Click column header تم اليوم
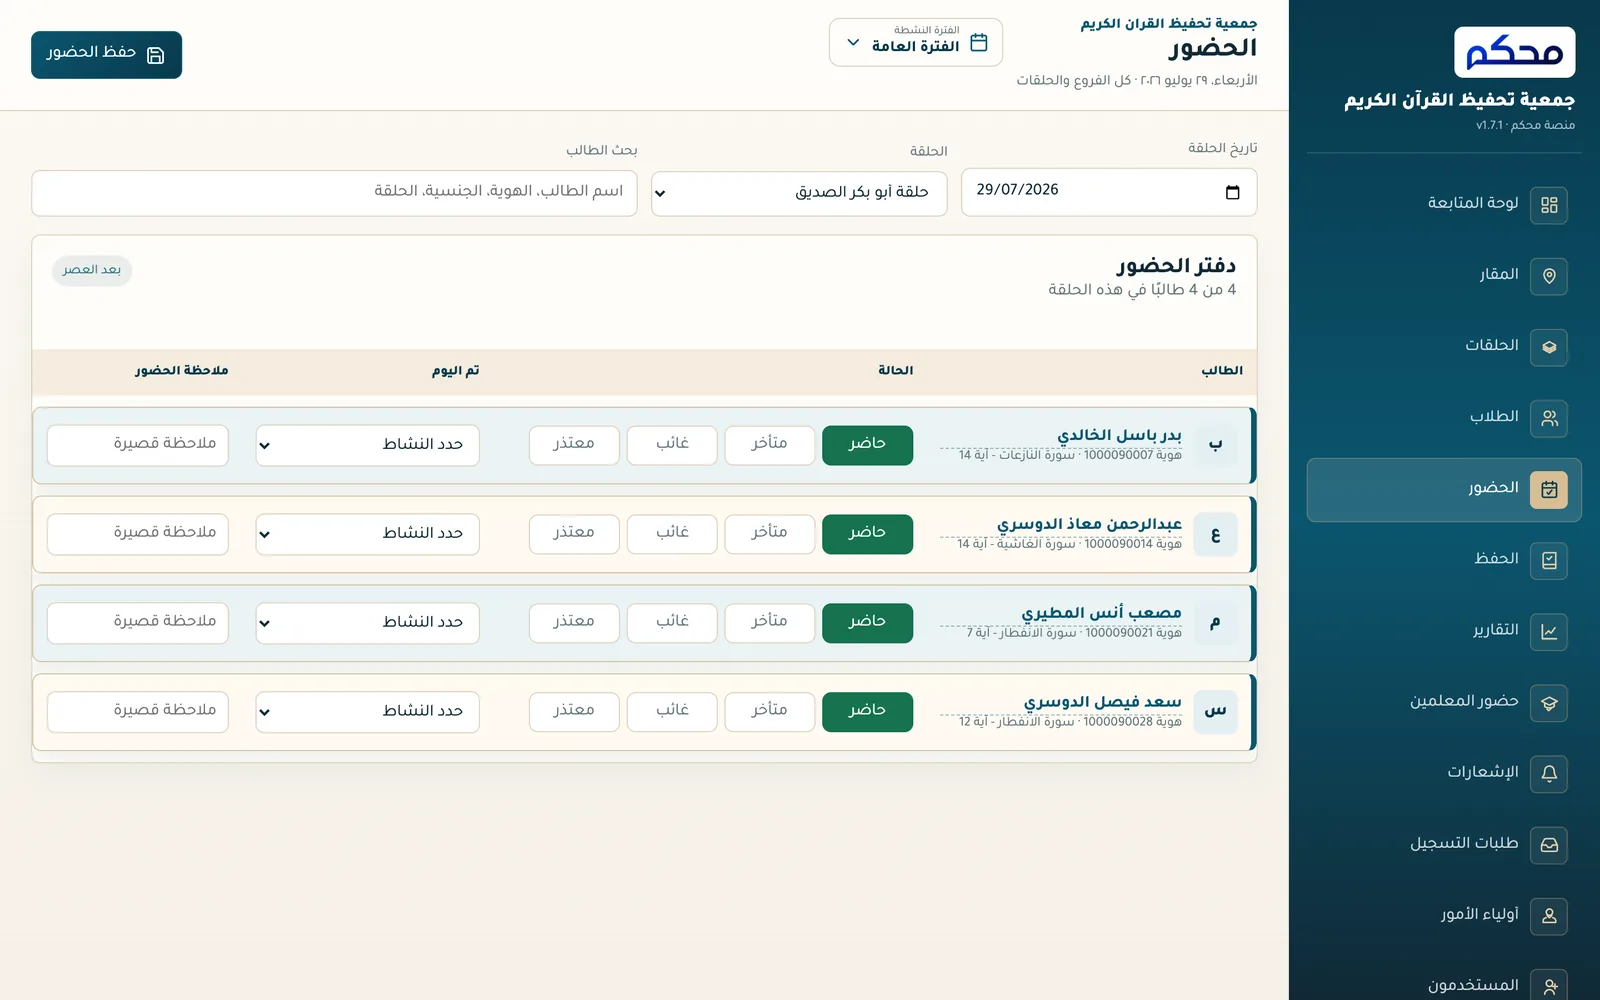Viewport: 1600px width, 1000px height. point(455,371)
